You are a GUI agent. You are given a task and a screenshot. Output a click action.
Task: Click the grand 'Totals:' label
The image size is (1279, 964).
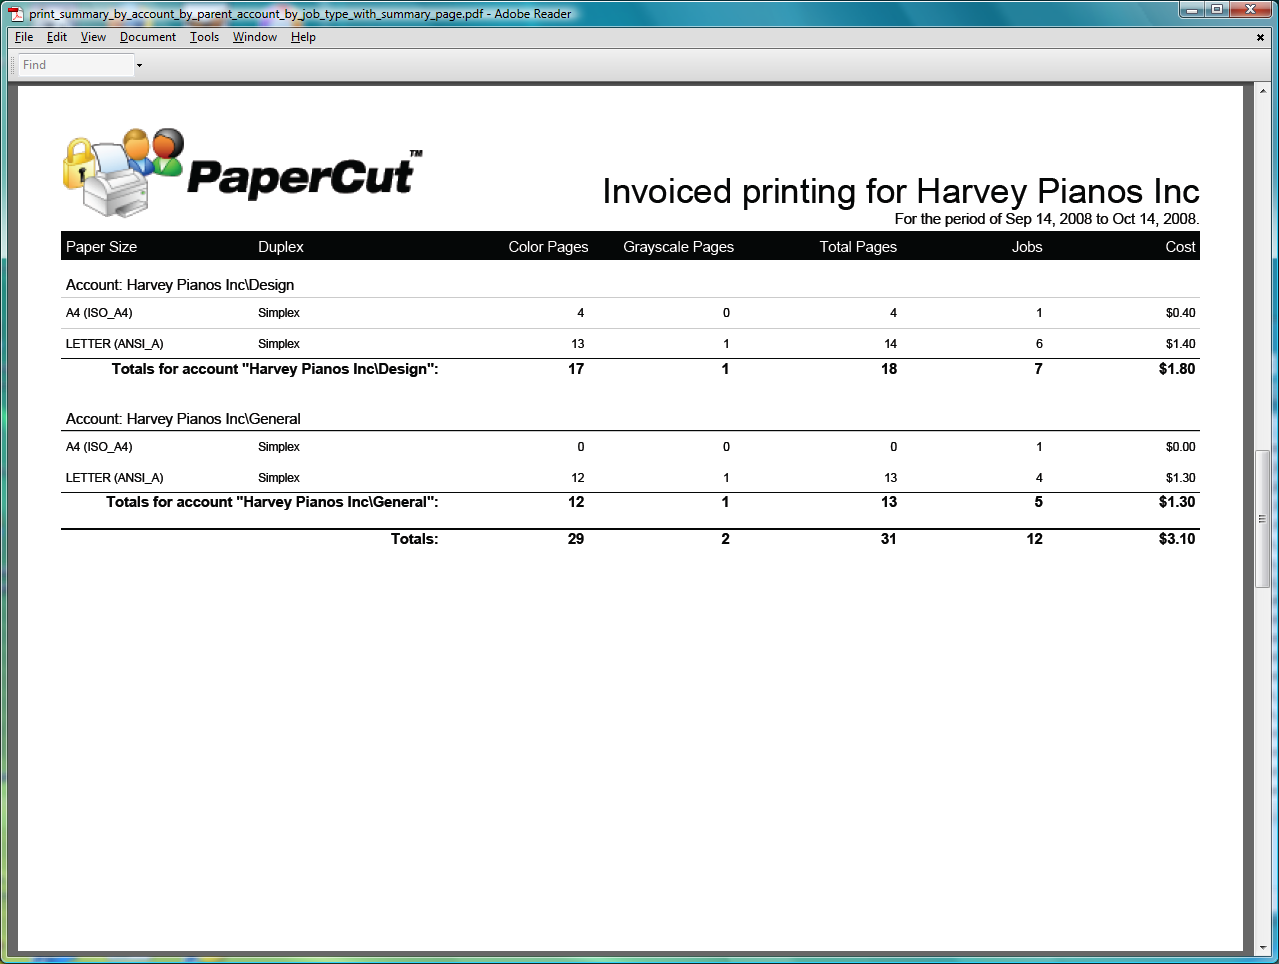tap(414, 539)
